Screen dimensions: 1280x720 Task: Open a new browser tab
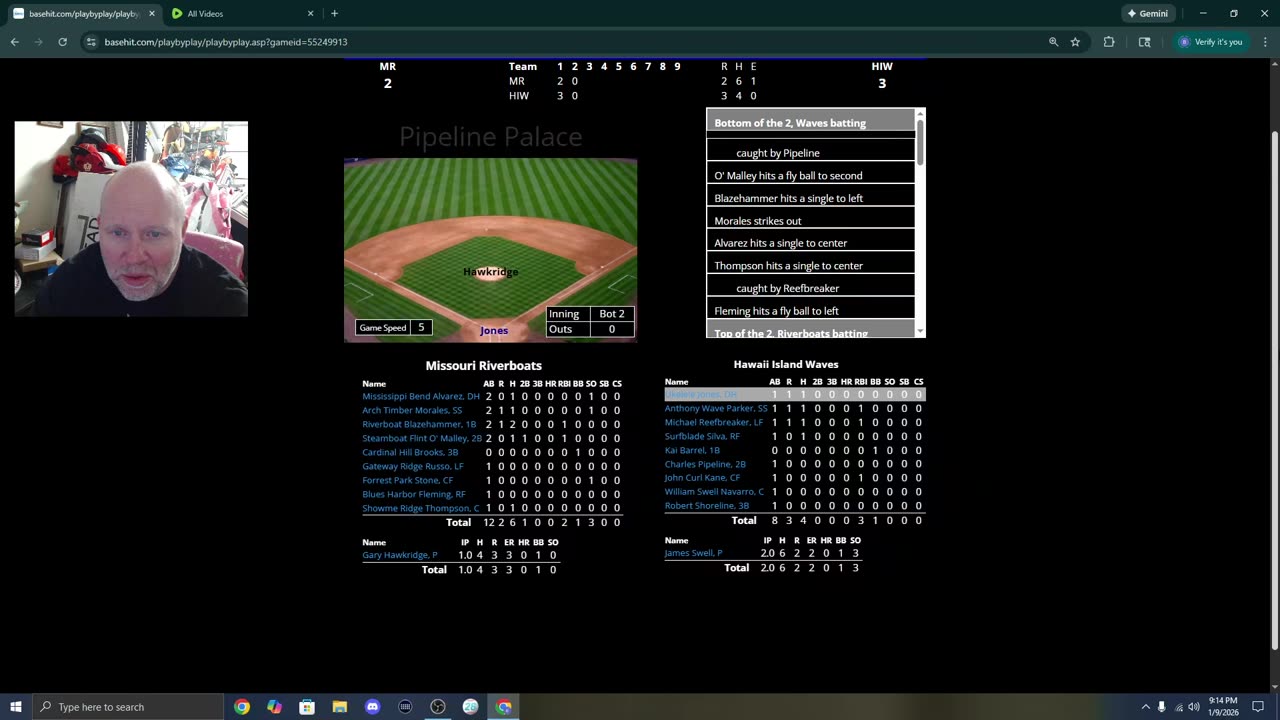pyautogui.click(x=334, y=13)
